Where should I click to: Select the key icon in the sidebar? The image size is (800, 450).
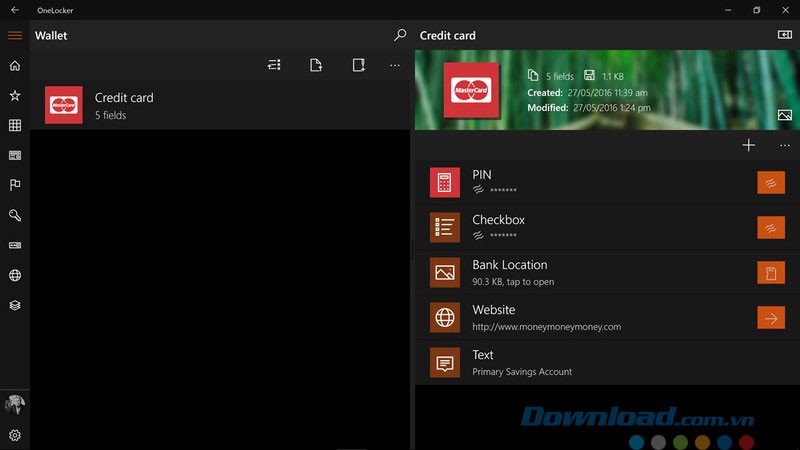click(x=14, y=215)
